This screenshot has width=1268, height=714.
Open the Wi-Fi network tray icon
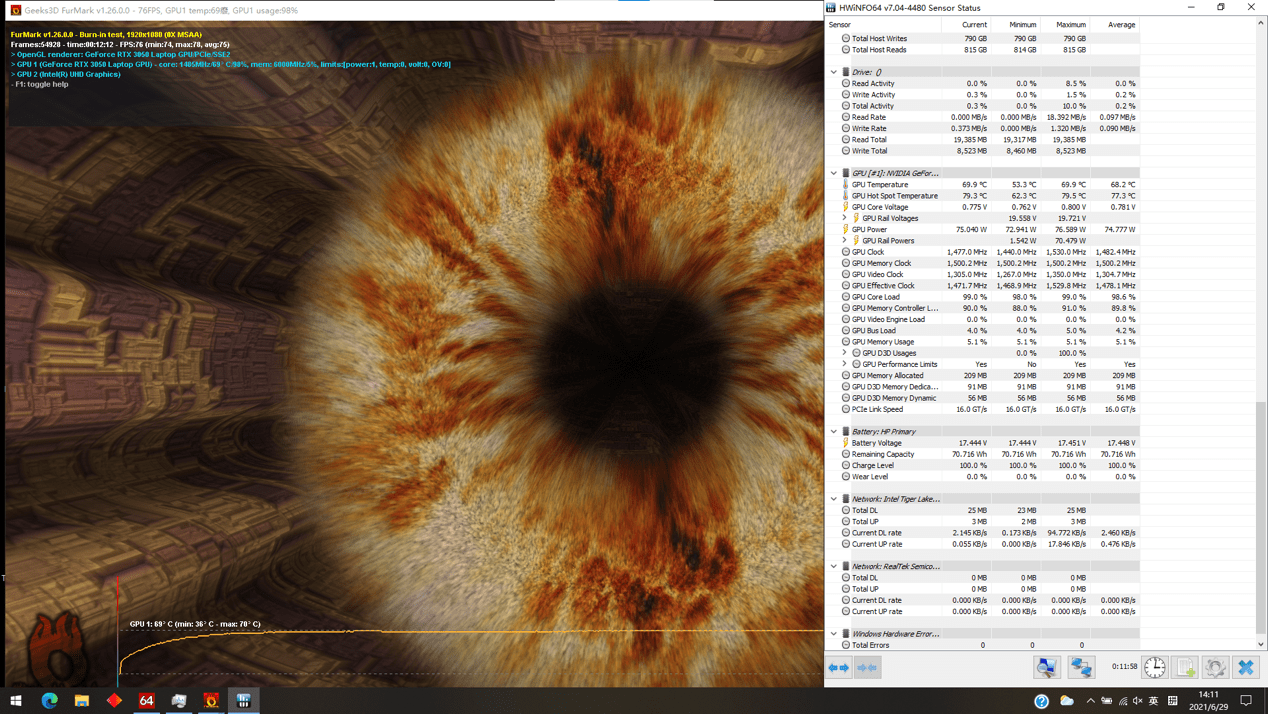point(1122,701)
